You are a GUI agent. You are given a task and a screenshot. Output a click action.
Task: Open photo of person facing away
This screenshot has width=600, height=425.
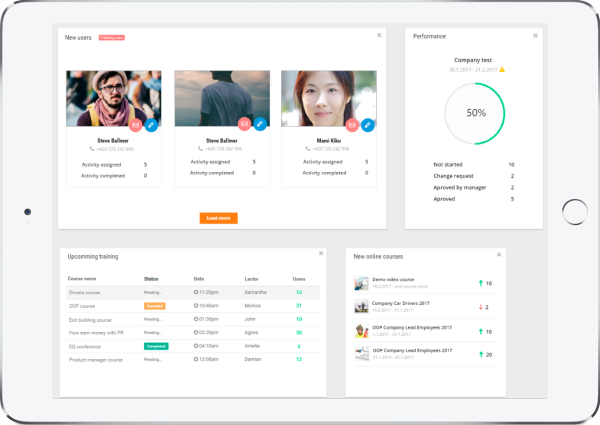click(222, 98)
